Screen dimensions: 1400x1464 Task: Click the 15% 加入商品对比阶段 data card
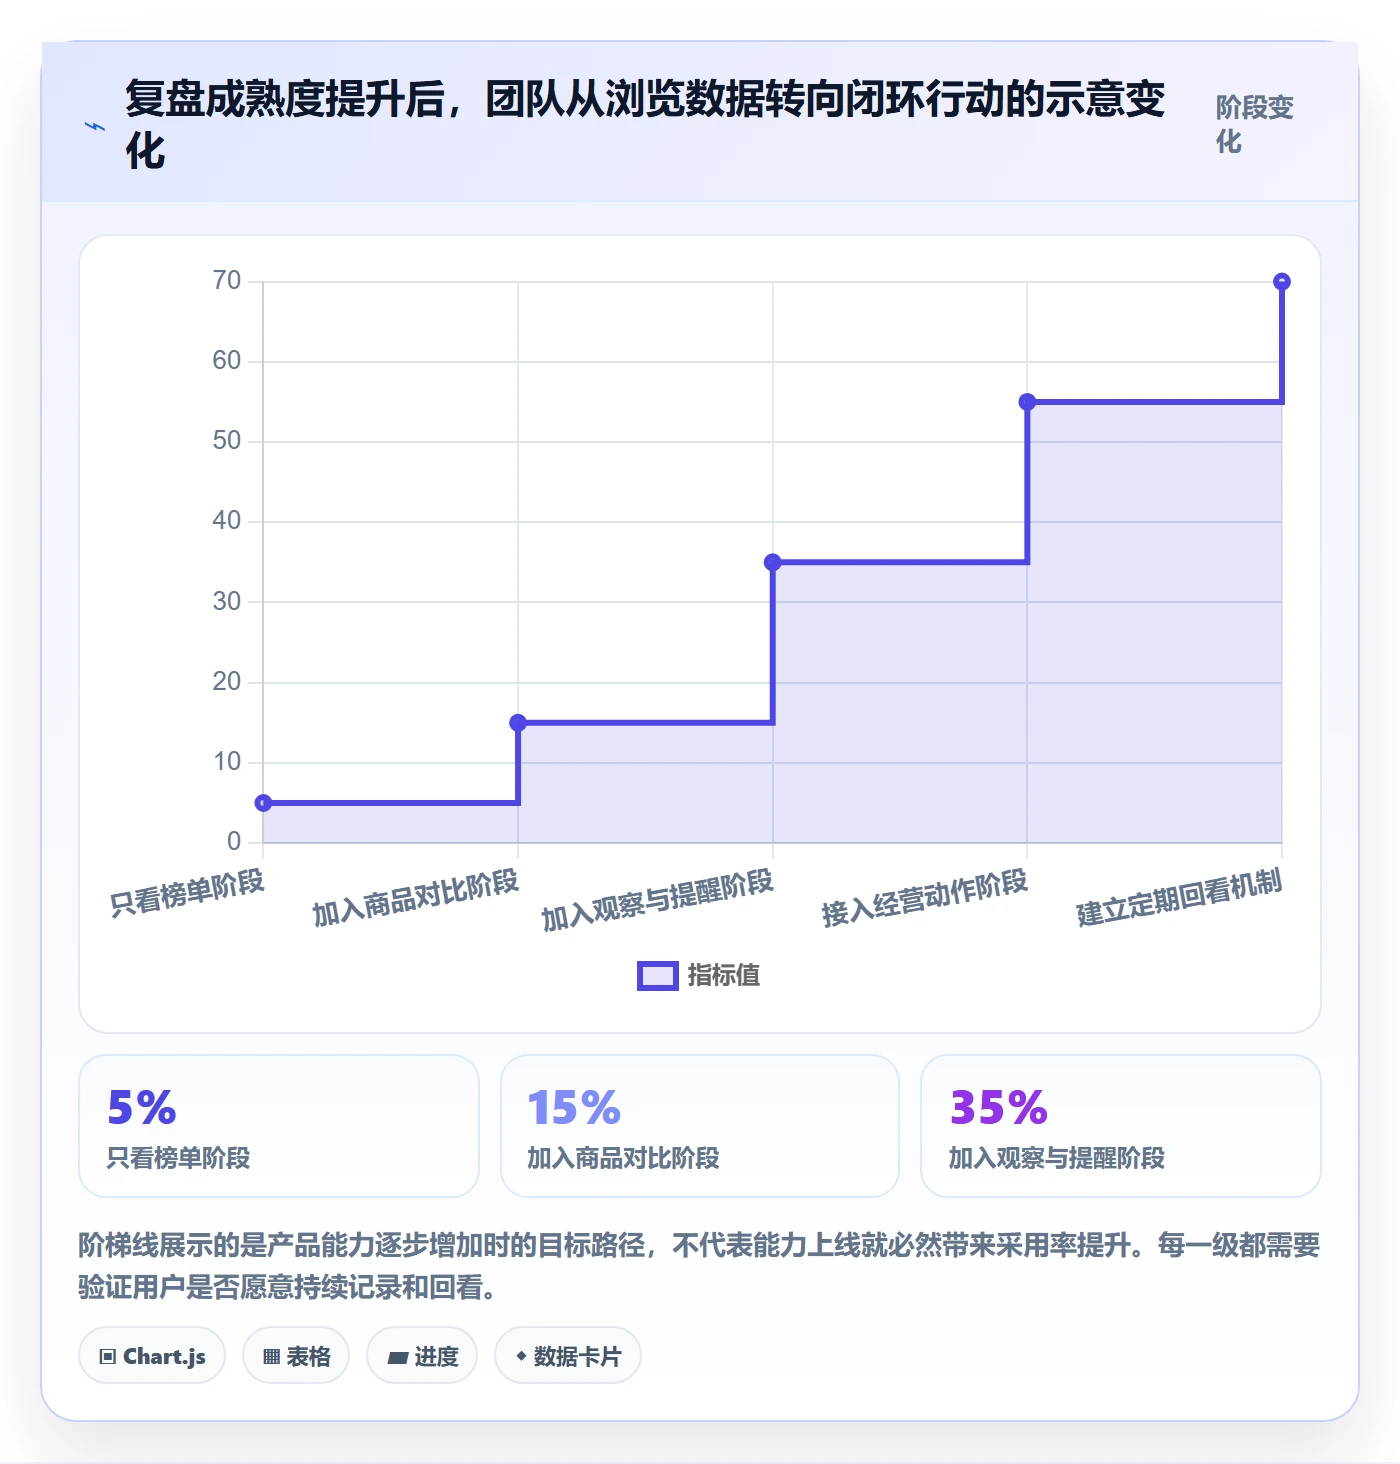click(700, 1126)
